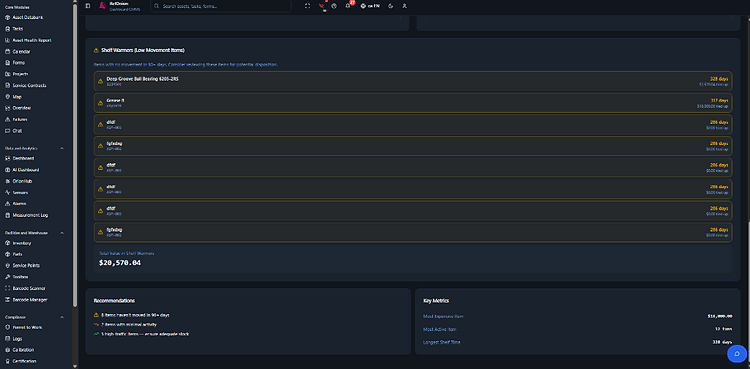Click the red cart icon in header
The height and width of the screenshot is (369, 750).
[321, 6]
